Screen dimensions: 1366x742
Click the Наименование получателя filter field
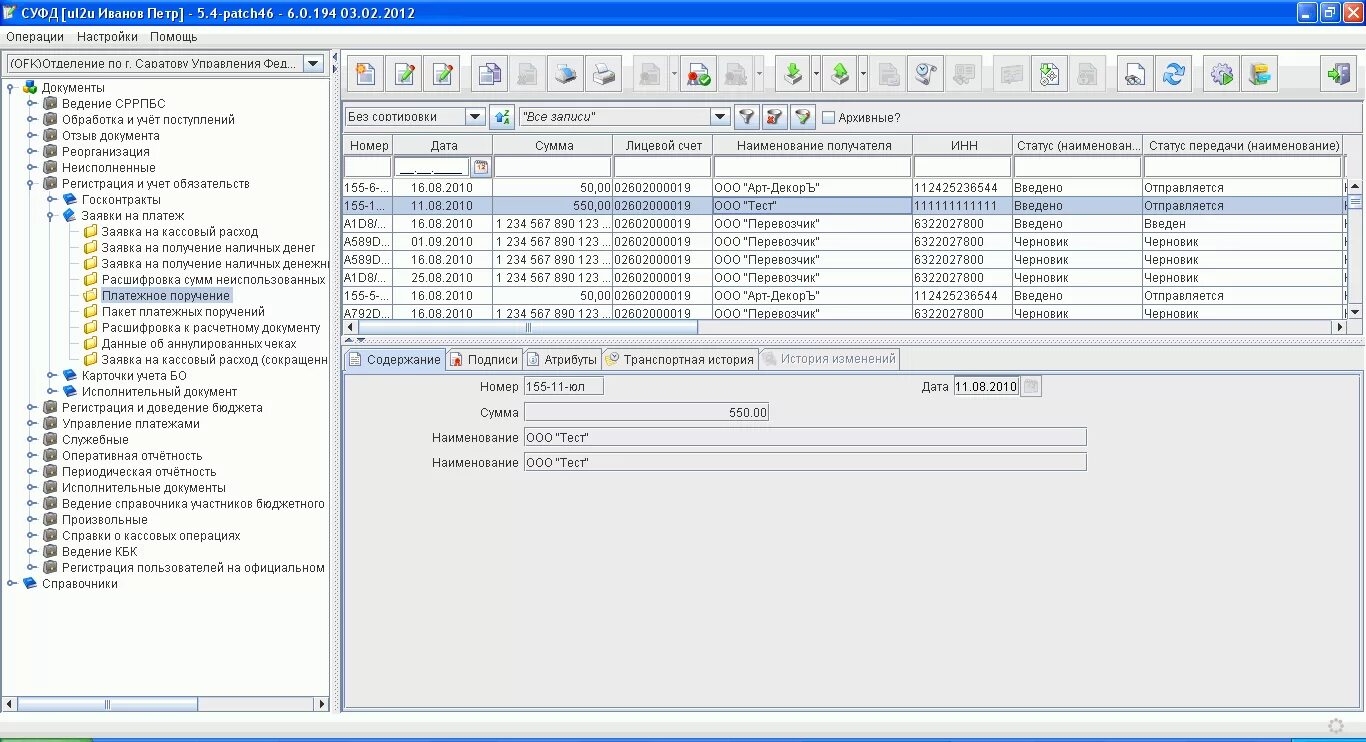point(813,167)
